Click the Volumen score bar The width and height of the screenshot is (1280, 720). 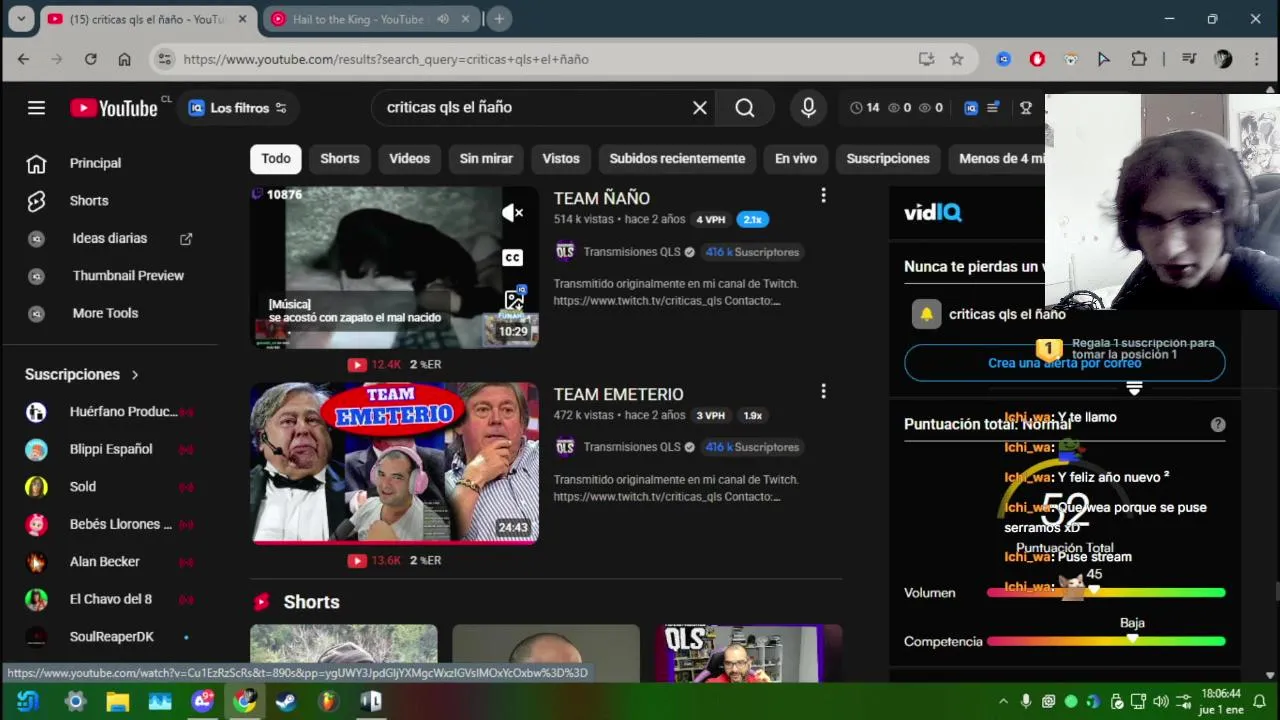pos(1106,593)
